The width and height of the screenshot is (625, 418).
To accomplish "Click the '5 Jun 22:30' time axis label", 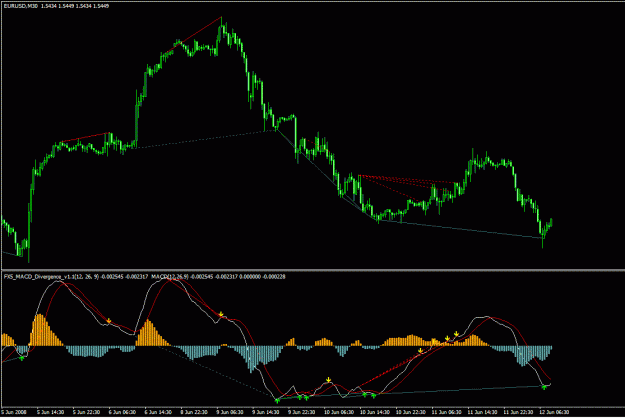I will tap(86, 412).
